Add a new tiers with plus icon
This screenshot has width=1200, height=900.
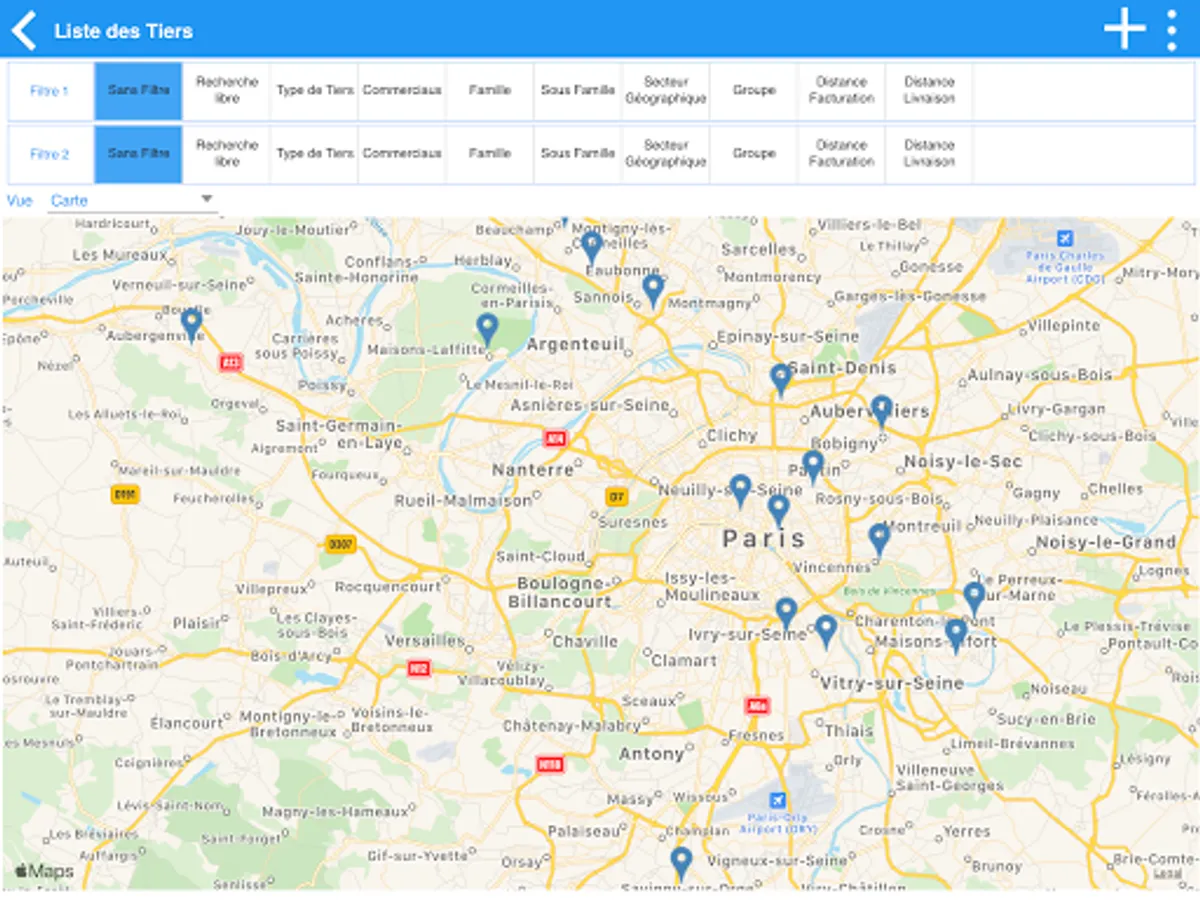1124,29
